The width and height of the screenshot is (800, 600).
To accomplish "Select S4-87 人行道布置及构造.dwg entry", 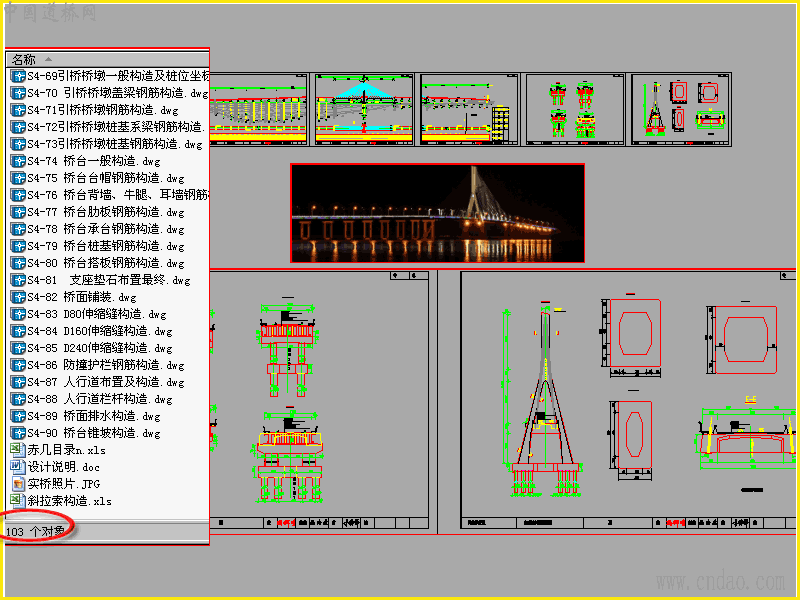I will (106, 382).
